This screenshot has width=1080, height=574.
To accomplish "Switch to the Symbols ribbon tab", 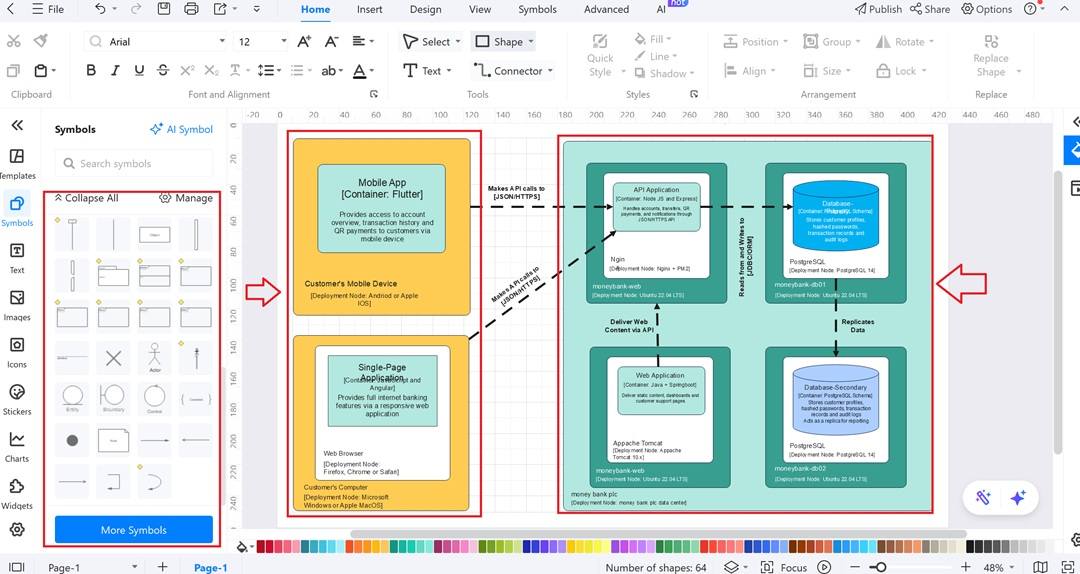I will click(537, 10).
